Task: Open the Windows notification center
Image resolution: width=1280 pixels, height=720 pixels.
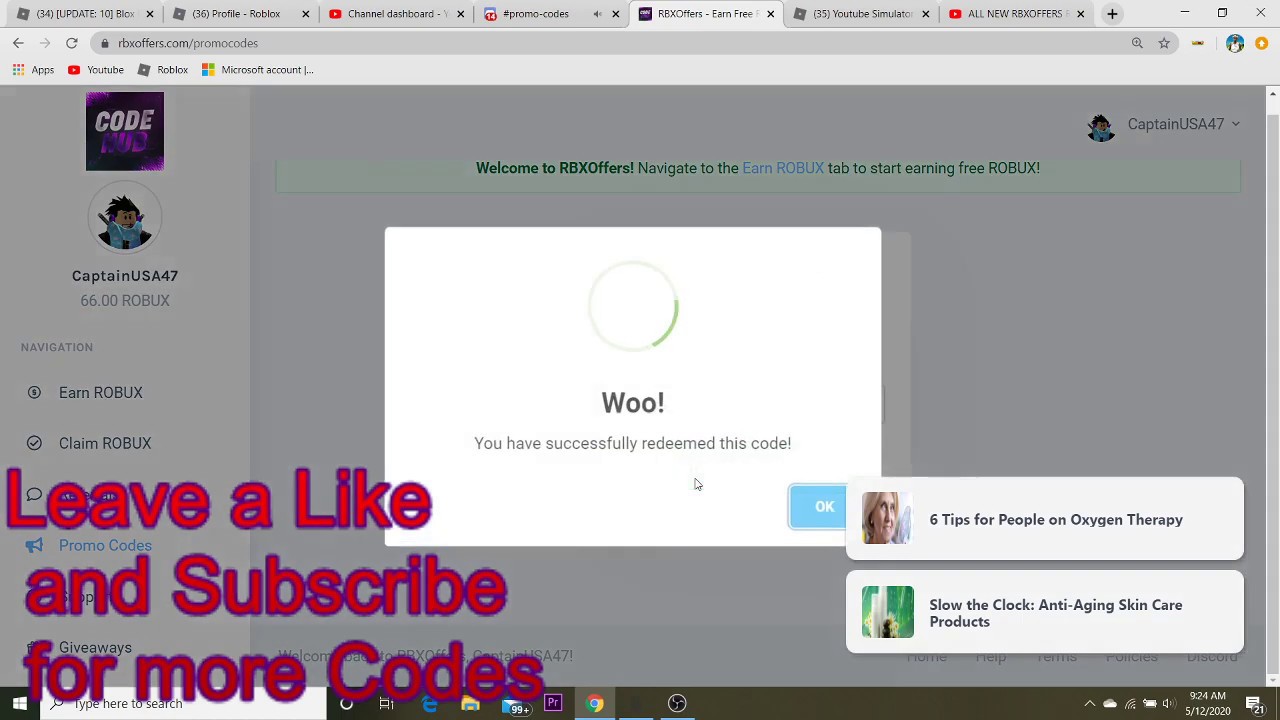Action: click(x=1254, y=703)
